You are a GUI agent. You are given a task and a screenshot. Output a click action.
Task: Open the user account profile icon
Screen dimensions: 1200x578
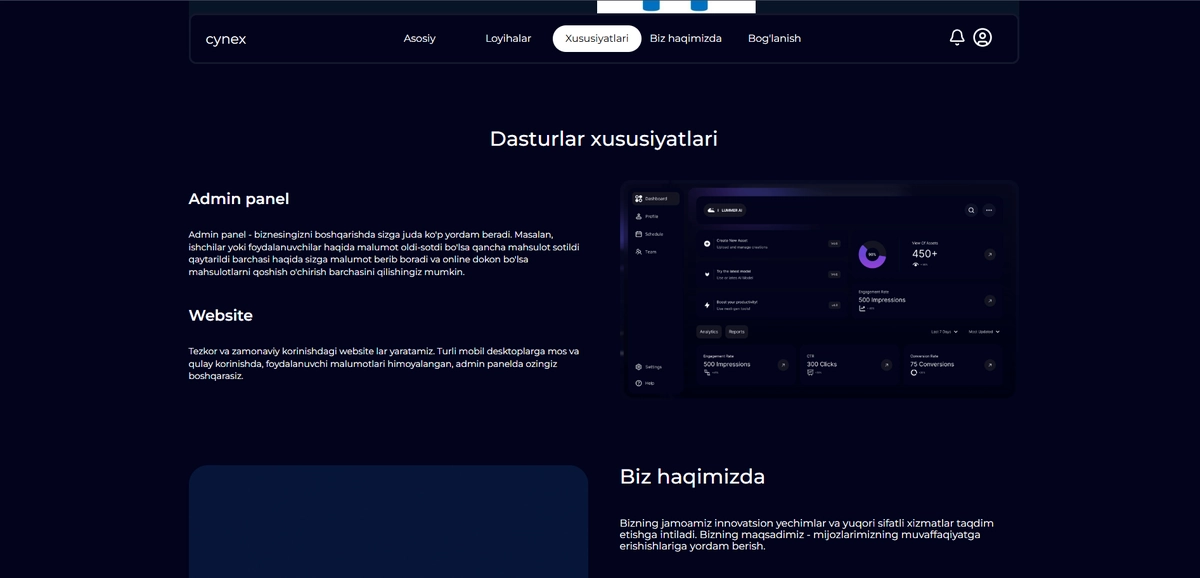click(982, 37)
